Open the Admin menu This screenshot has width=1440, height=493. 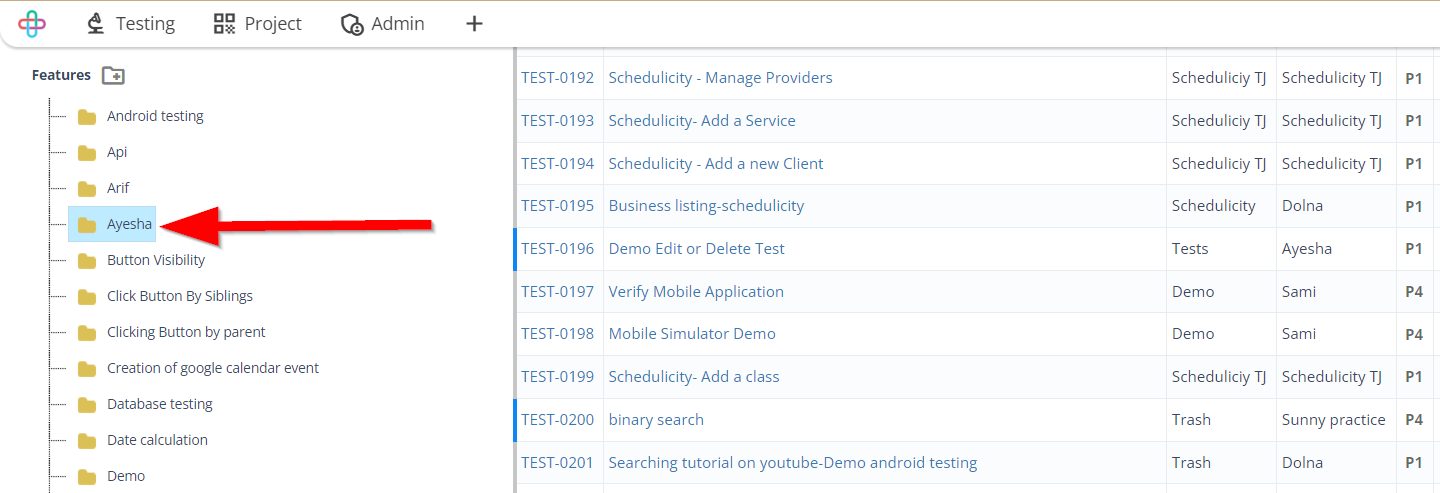point(383,24)
